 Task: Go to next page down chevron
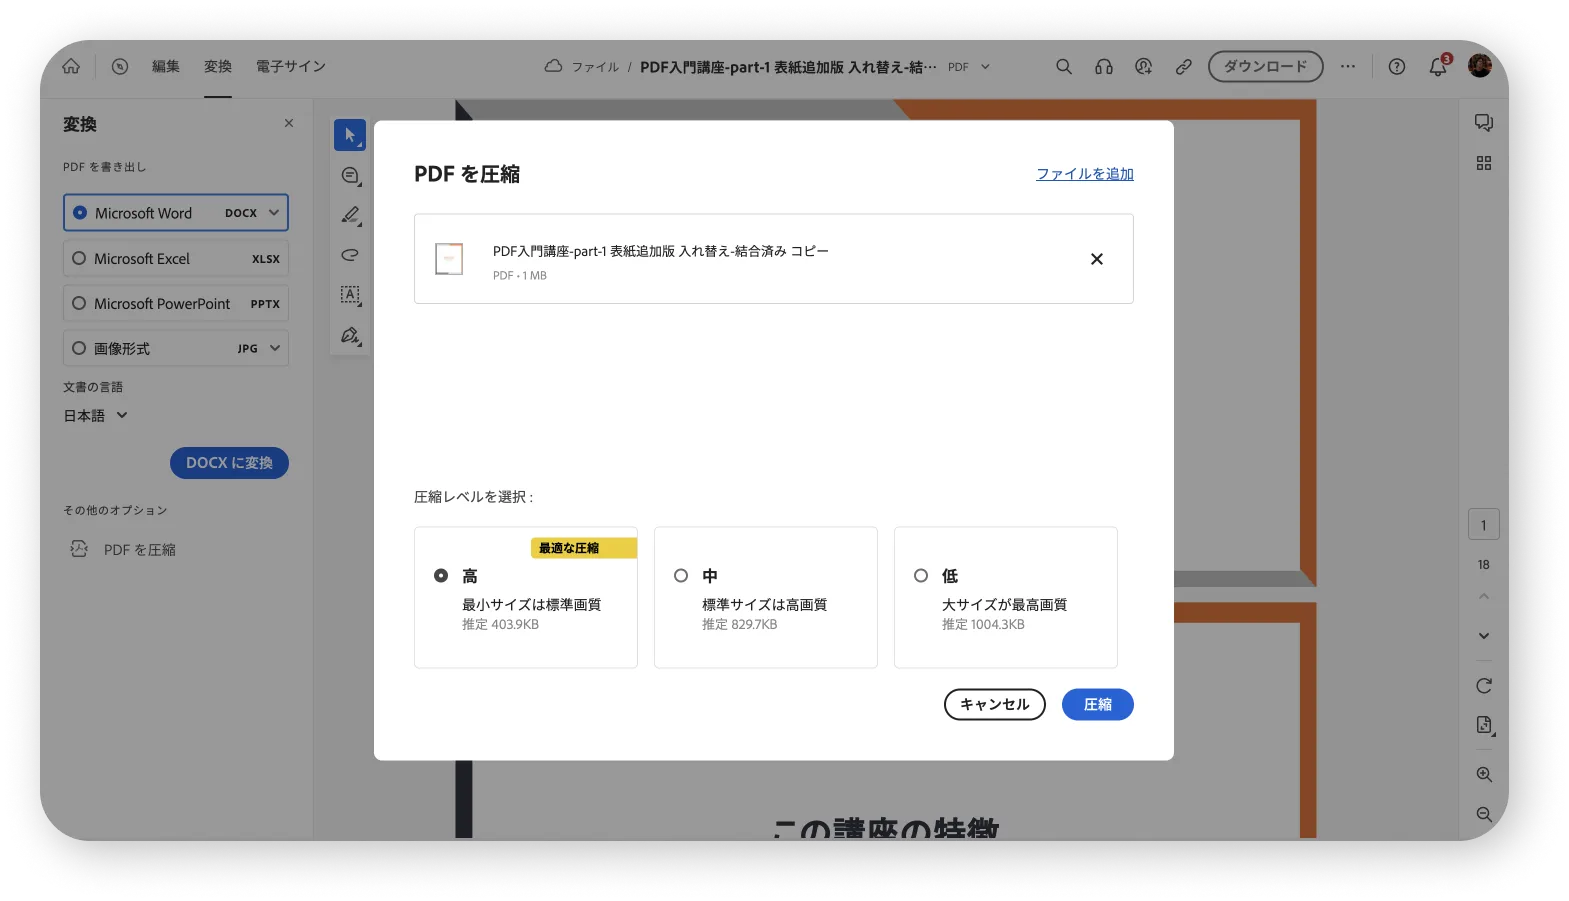click(x=1484, y=636)
